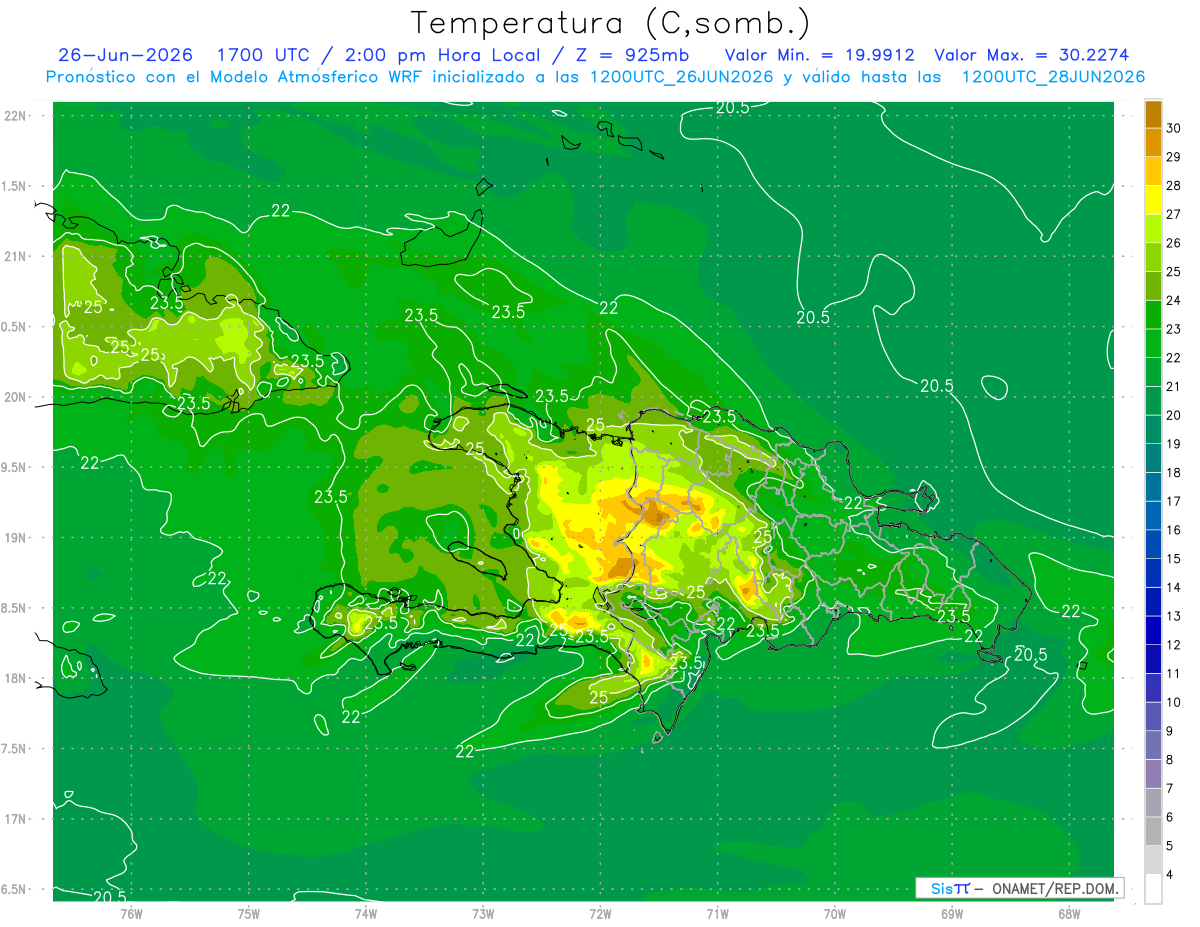
Task: Click the colorbar label "18"
Action: tap(1175, 473)
